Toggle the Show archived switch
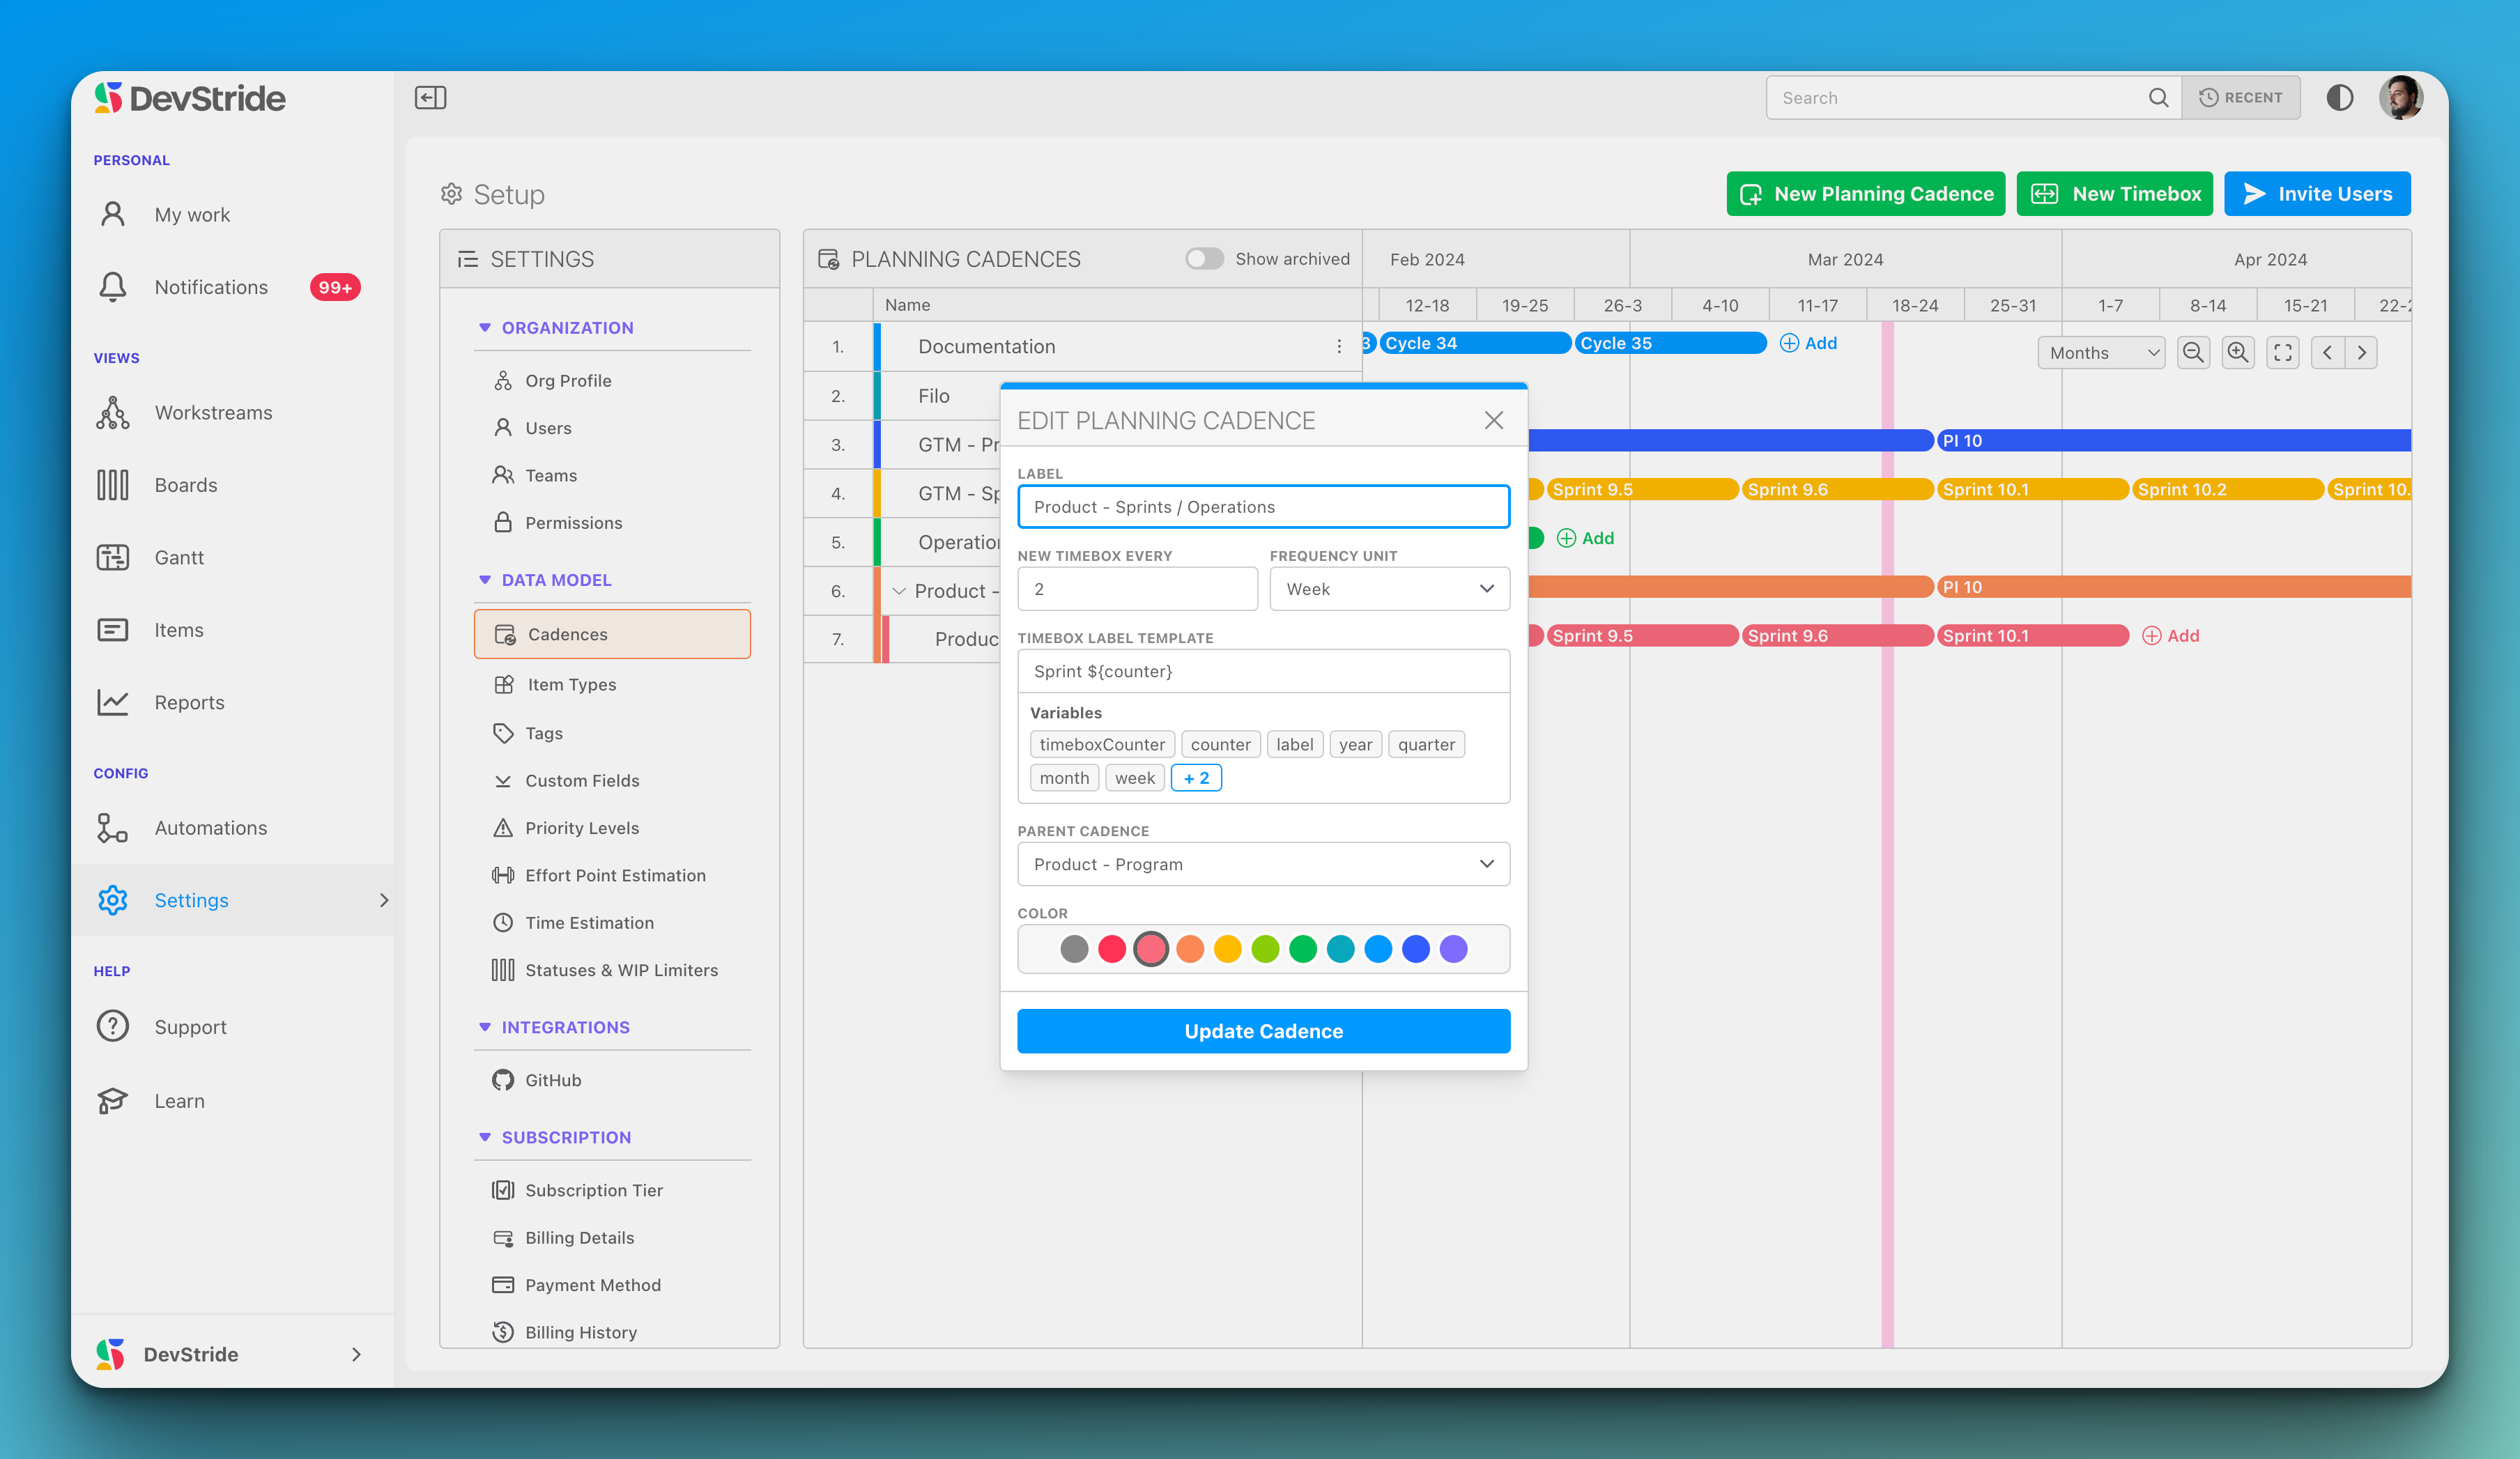Screen dimensions: 2520x1459 click(x=1202, y=258)
